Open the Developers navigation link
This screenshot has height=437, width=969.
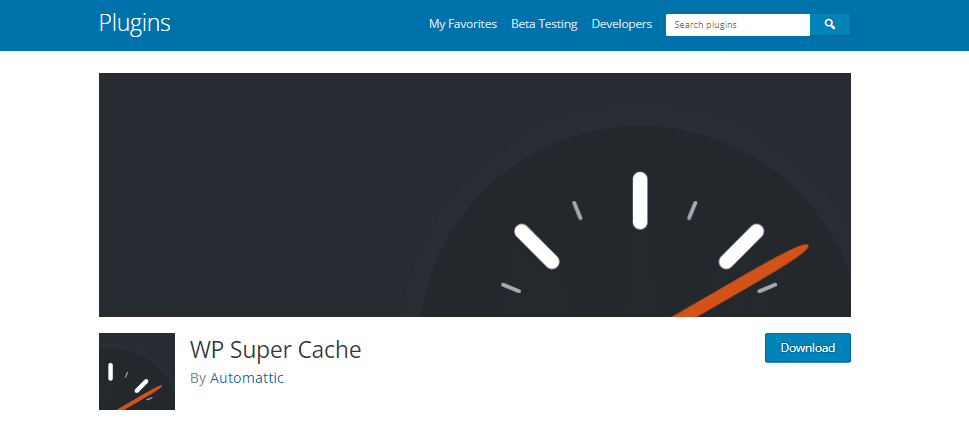pyautogui.click(x=622, y=24)
